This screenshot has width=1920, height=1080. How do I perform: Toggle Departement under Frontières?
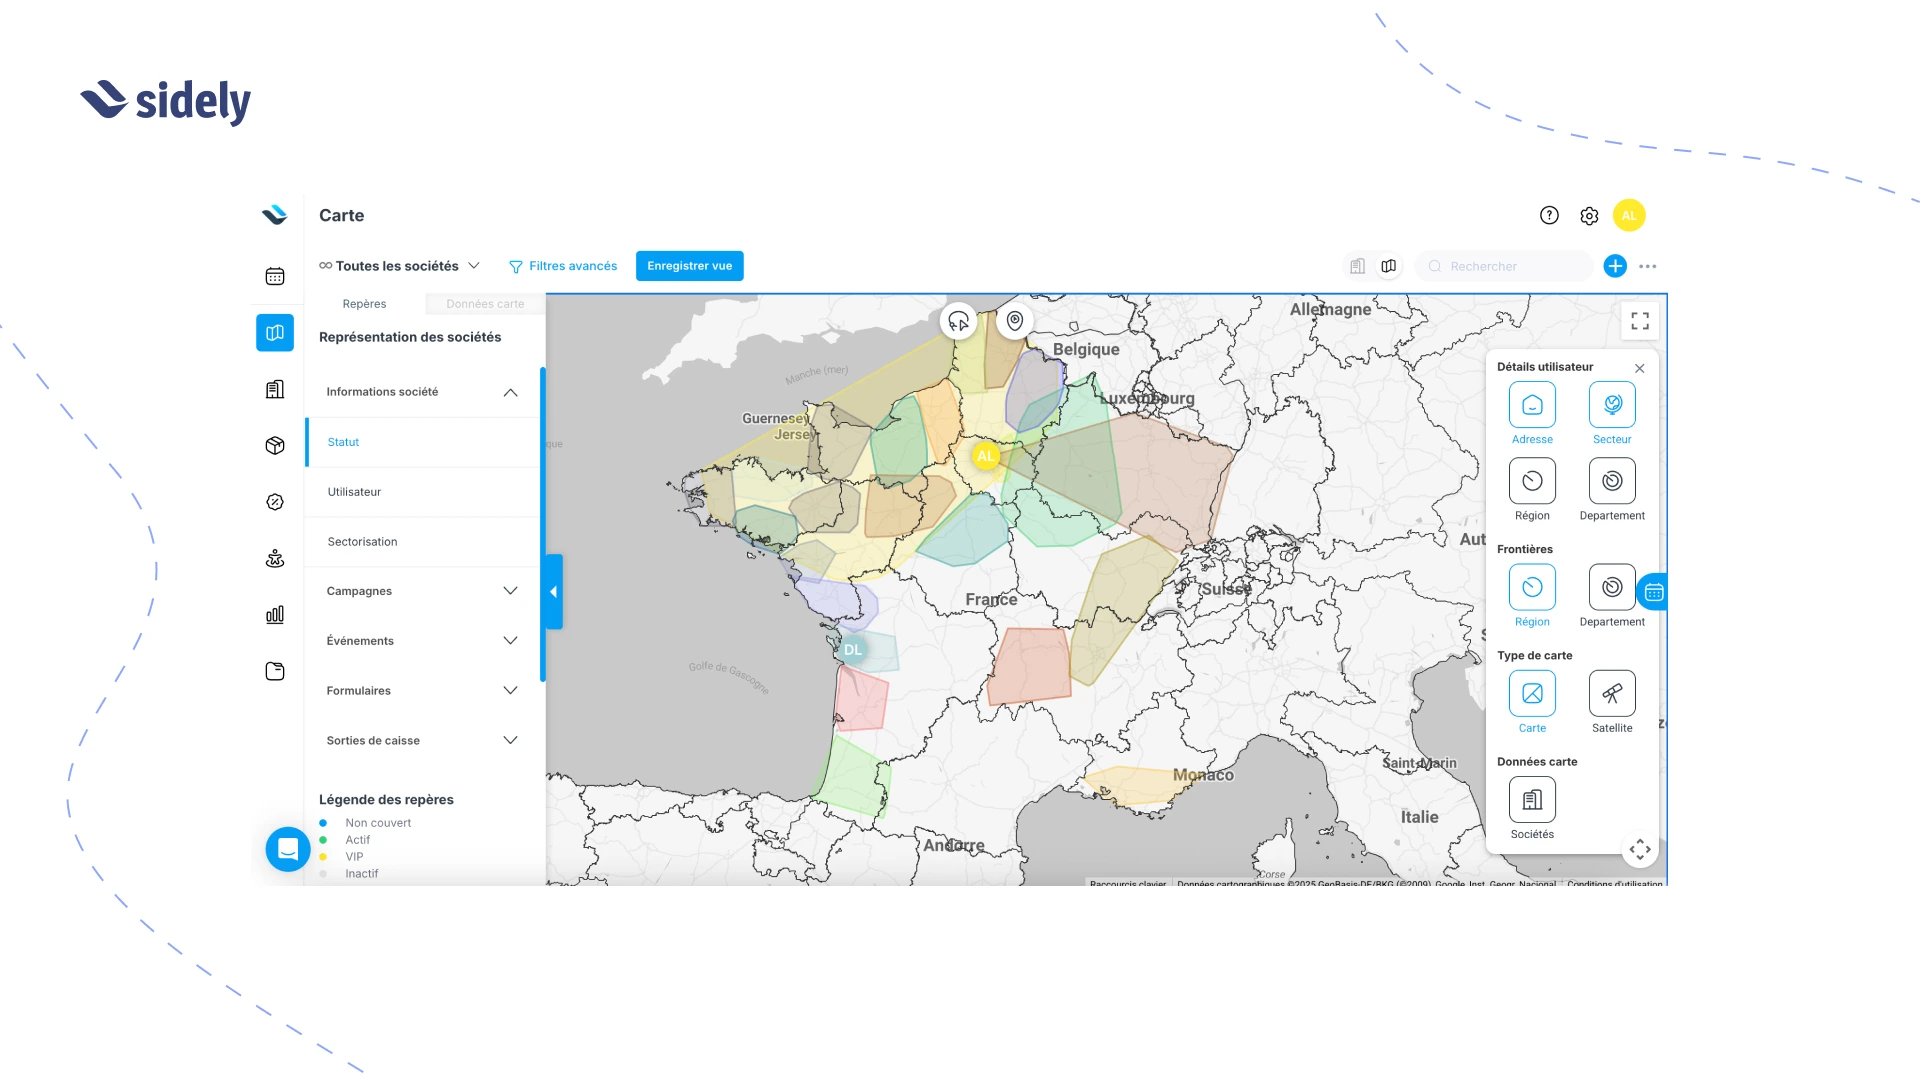[x=1612, y=588]
